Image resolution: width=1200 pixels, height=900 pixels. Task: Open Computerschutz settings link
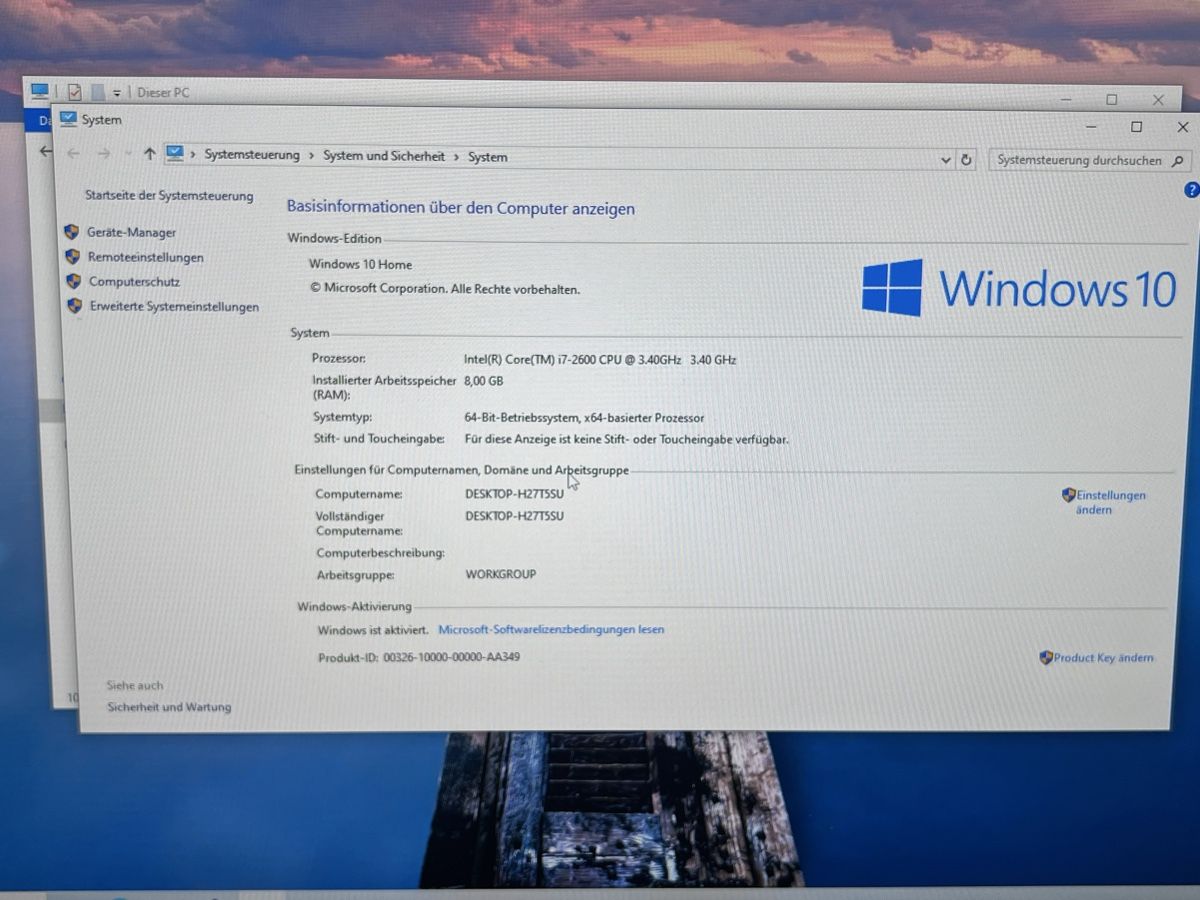click(x=134, y=282)
